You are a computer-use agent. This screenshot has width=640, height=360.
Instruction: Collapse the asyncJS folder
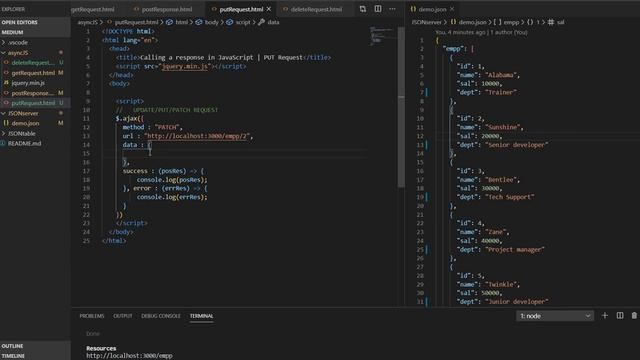tap(18, 53)
